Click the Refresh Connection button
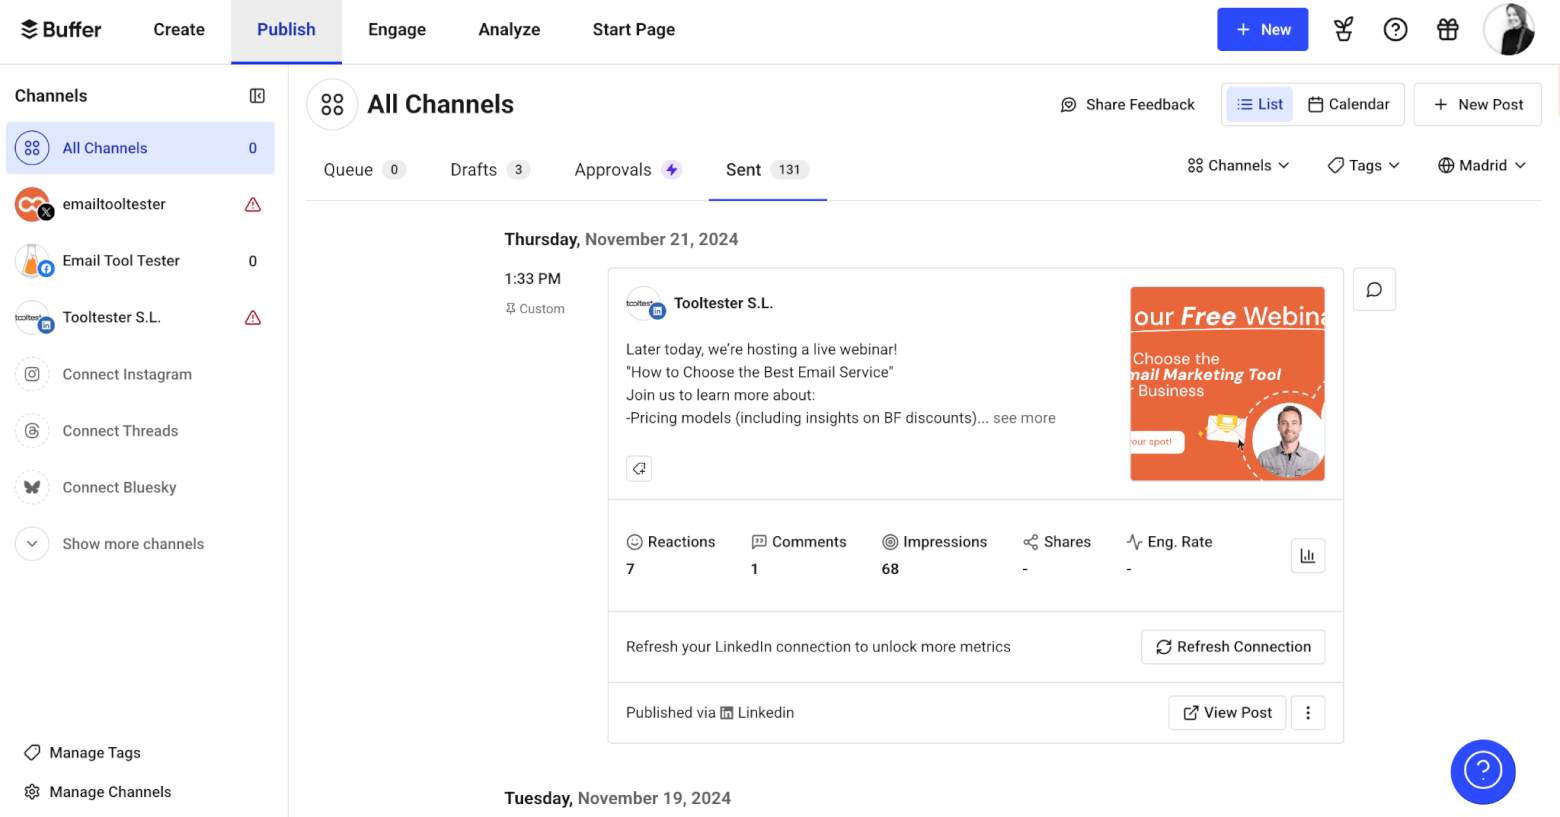This screenshot has width=1560, height=817. 1233,647
